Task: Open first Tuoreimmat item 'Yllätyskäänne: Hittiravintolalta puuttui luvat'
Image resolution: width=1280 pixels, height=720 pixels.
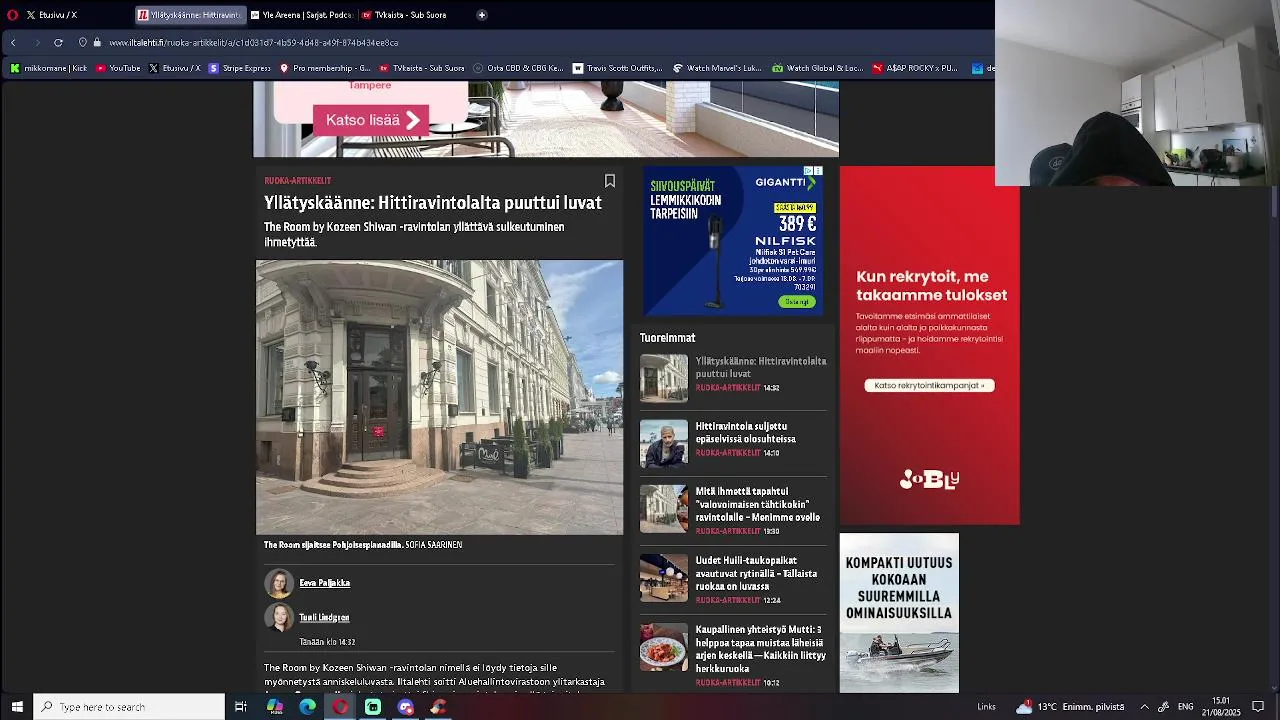Action: (761, 367)
